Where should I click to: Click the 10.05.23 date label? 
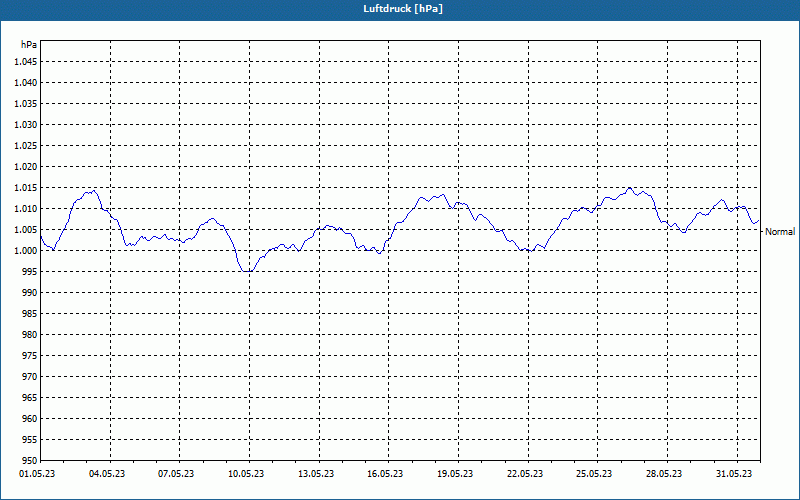pos(246,474)
